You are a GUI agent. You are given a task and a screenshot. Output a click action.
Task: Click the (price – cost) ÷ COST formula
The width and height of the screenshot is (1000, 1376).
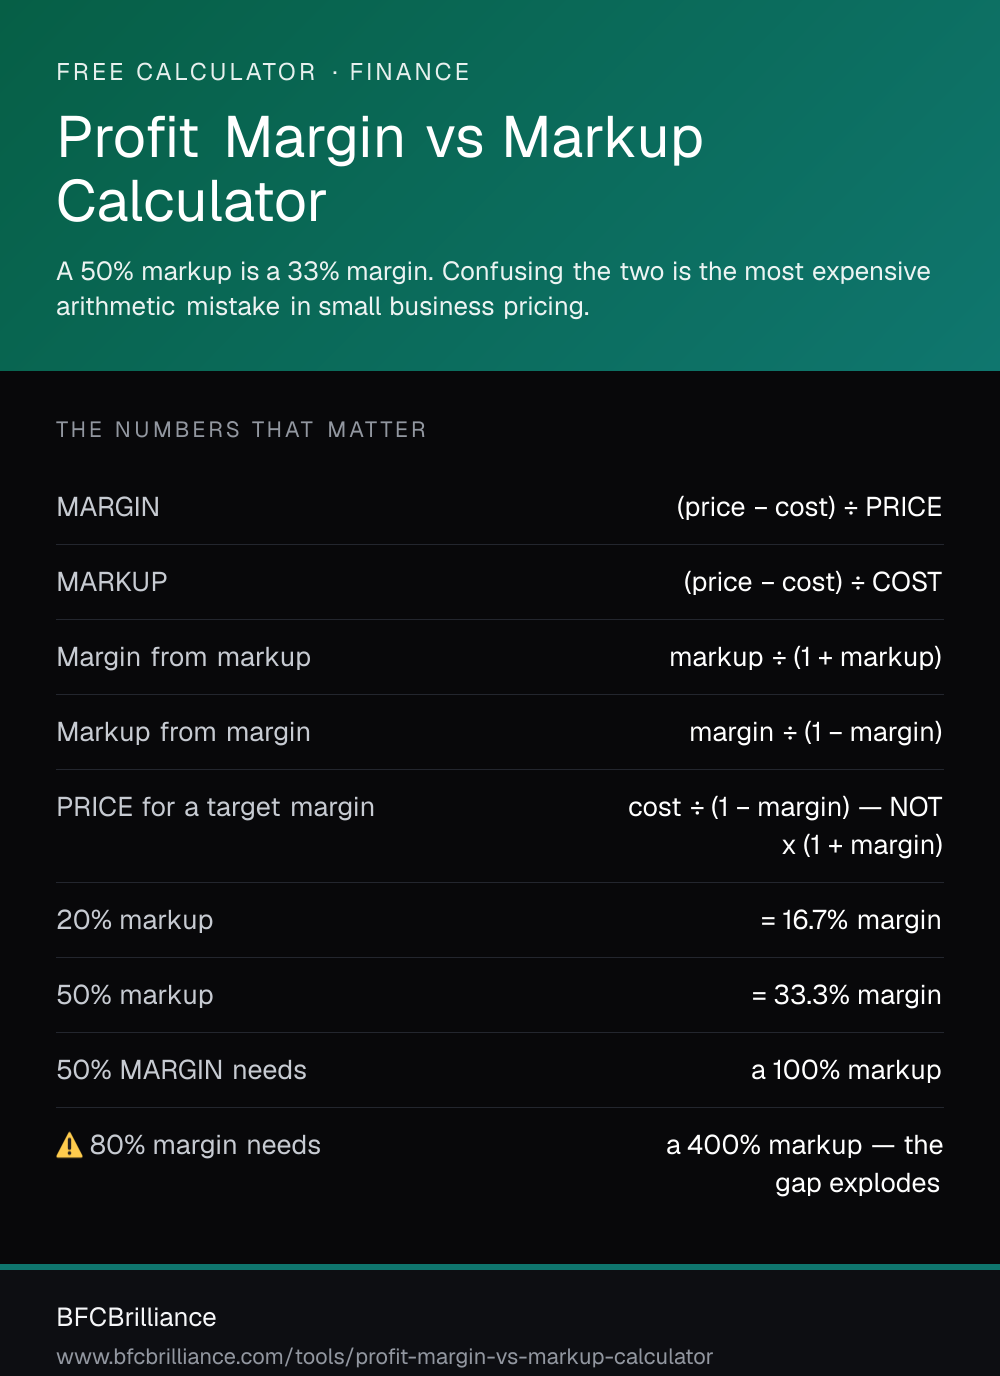813,582
